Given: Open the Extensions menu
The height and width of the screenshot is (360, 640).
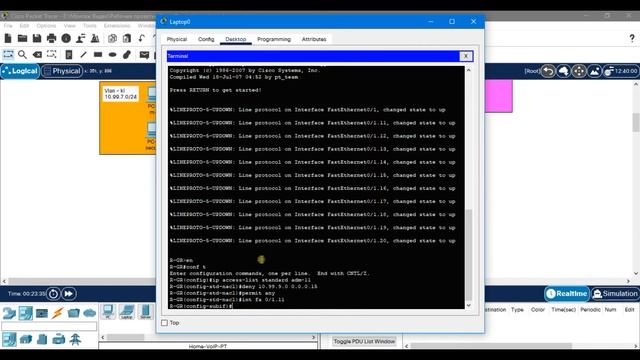Looking at the screenshot, I should (117, 26).
